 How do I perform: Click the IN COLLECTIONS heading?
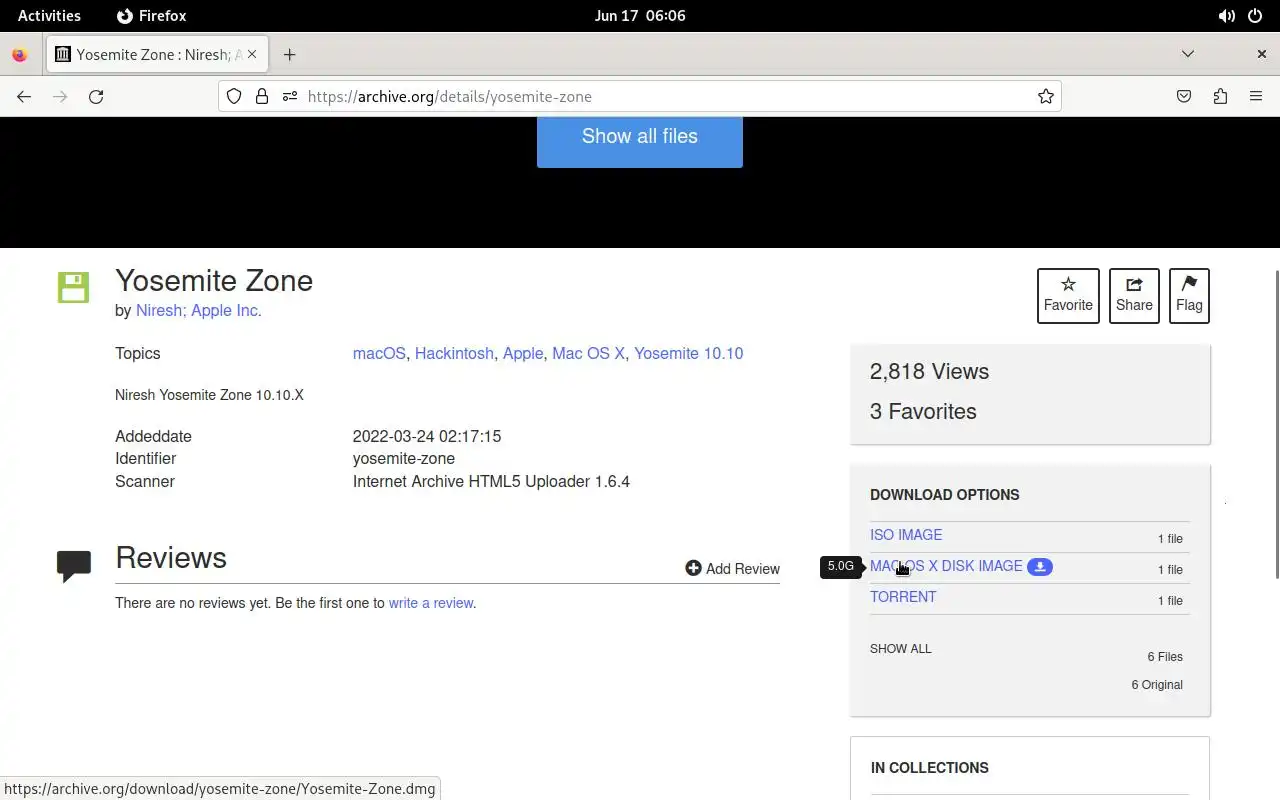click(x=930, y=768)
